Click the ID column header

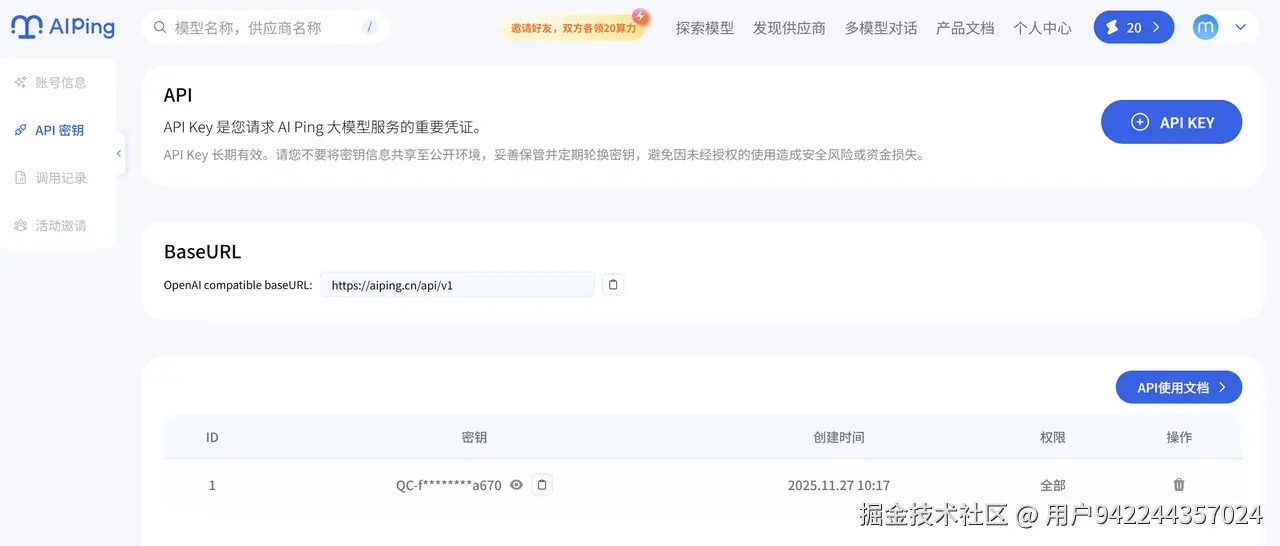point(212,438)
